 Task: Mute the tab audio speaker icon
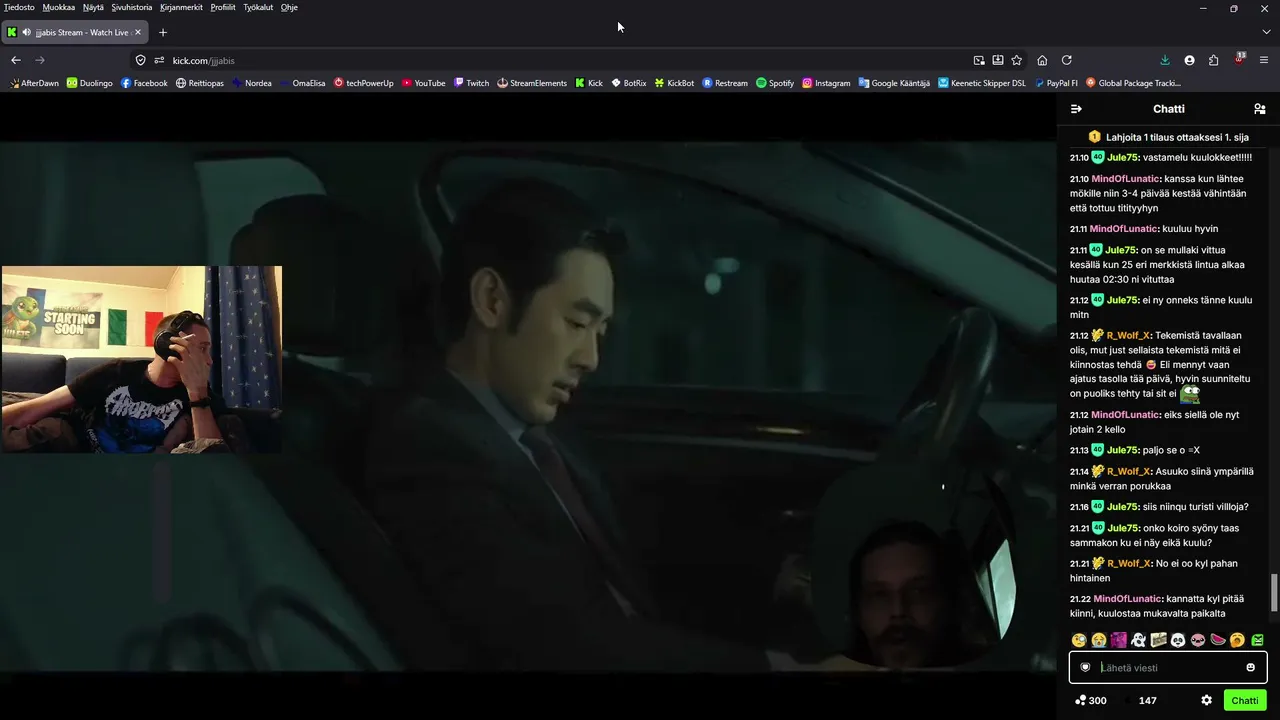26,32
